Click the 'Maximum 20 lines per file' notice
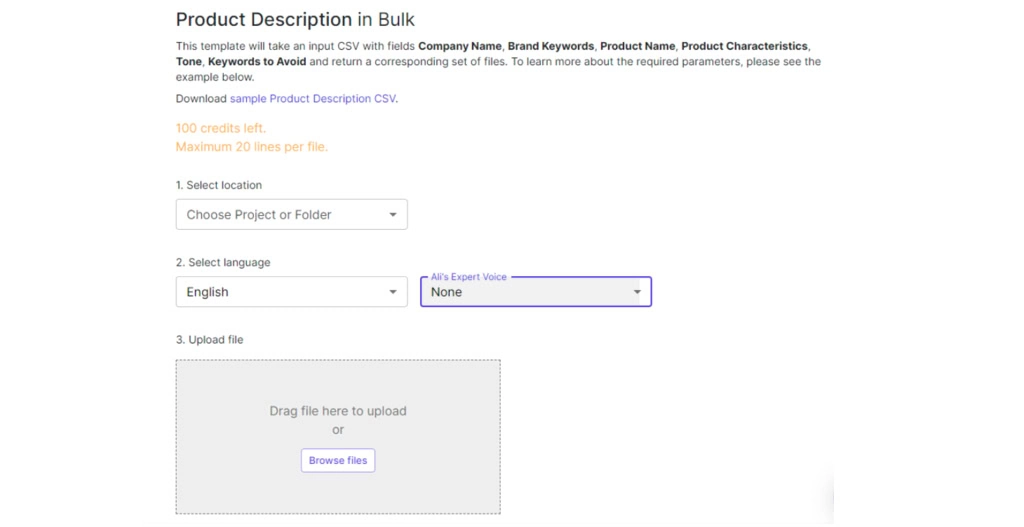 252,147
